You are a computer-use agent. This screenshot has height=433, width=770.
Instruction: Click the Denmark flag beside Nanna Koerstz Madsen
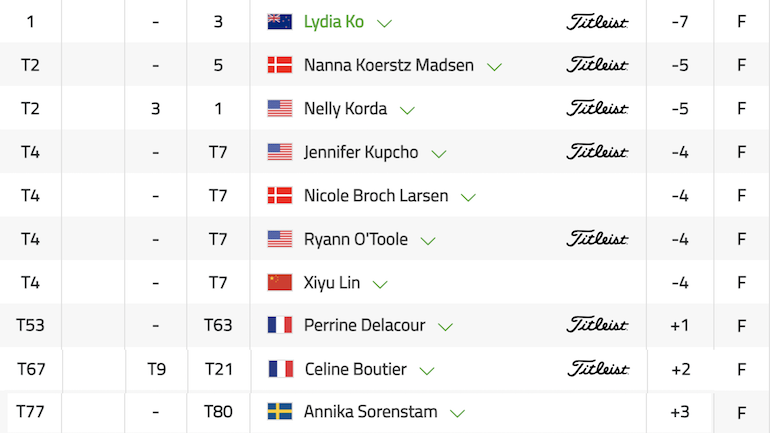[279, 65]
